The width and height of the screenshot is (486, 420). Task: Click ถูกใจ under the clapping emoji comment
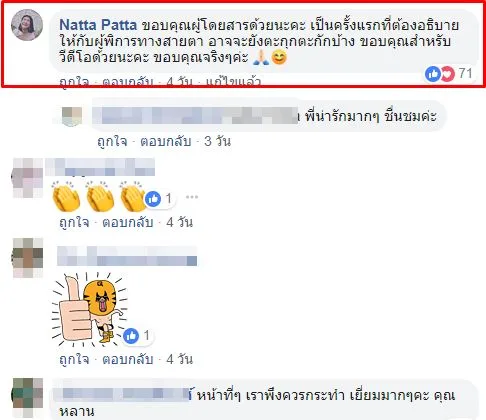point(74,222)
